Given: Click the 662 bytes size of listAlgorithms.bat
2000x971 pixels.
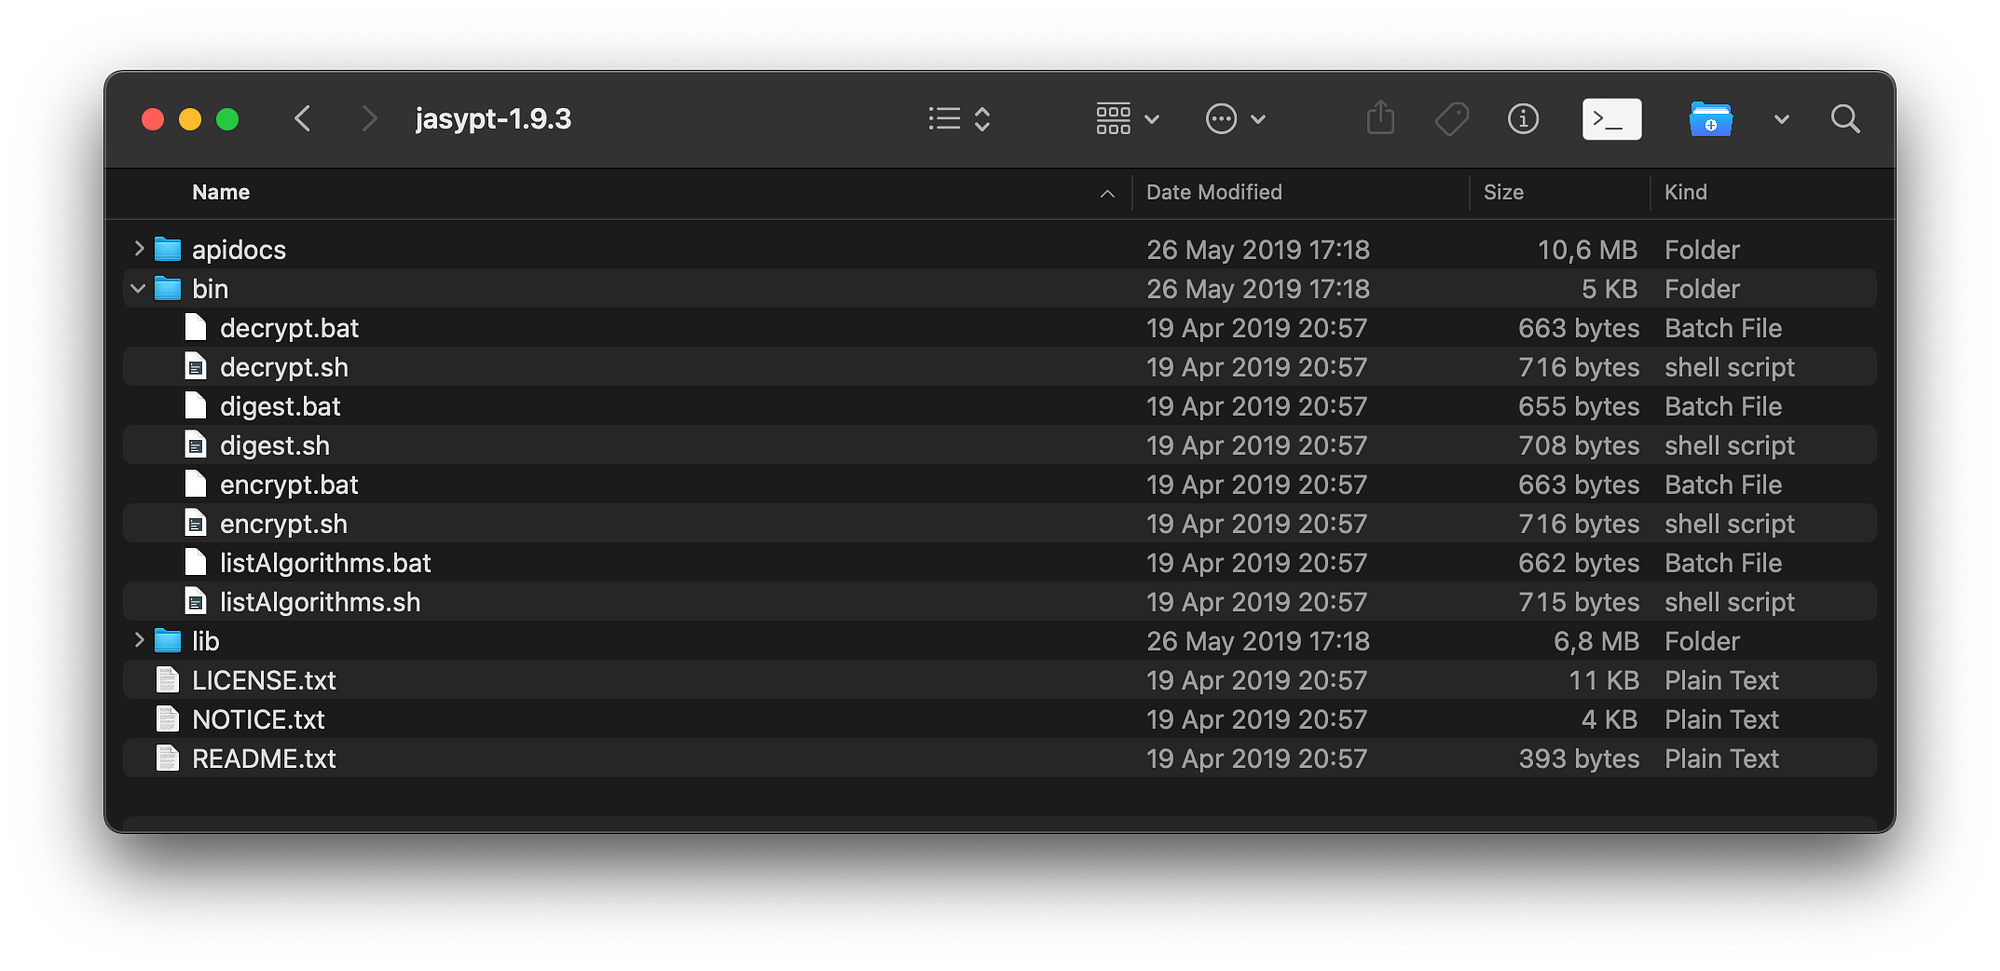Looking at the screenshot, I should pyautogui.click(x=1579, y=563).
